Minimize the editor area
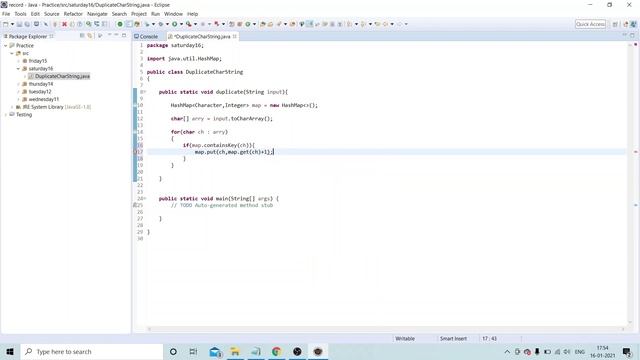The height and width of the screenshot is (360, 640). tap(624, 36)
